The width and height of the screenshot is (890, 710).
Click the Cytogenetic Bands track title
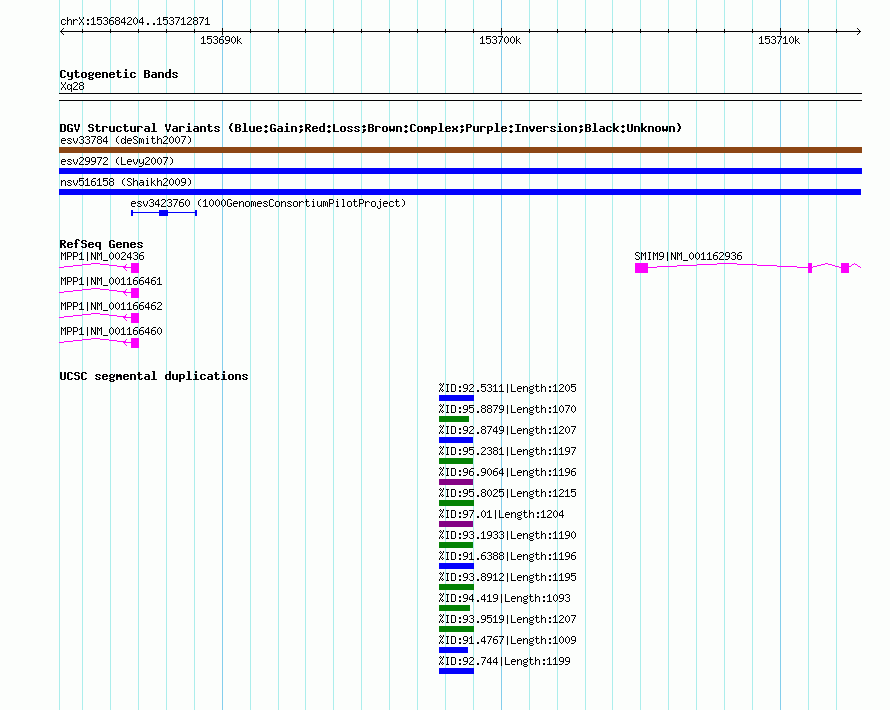click(119, 74)
